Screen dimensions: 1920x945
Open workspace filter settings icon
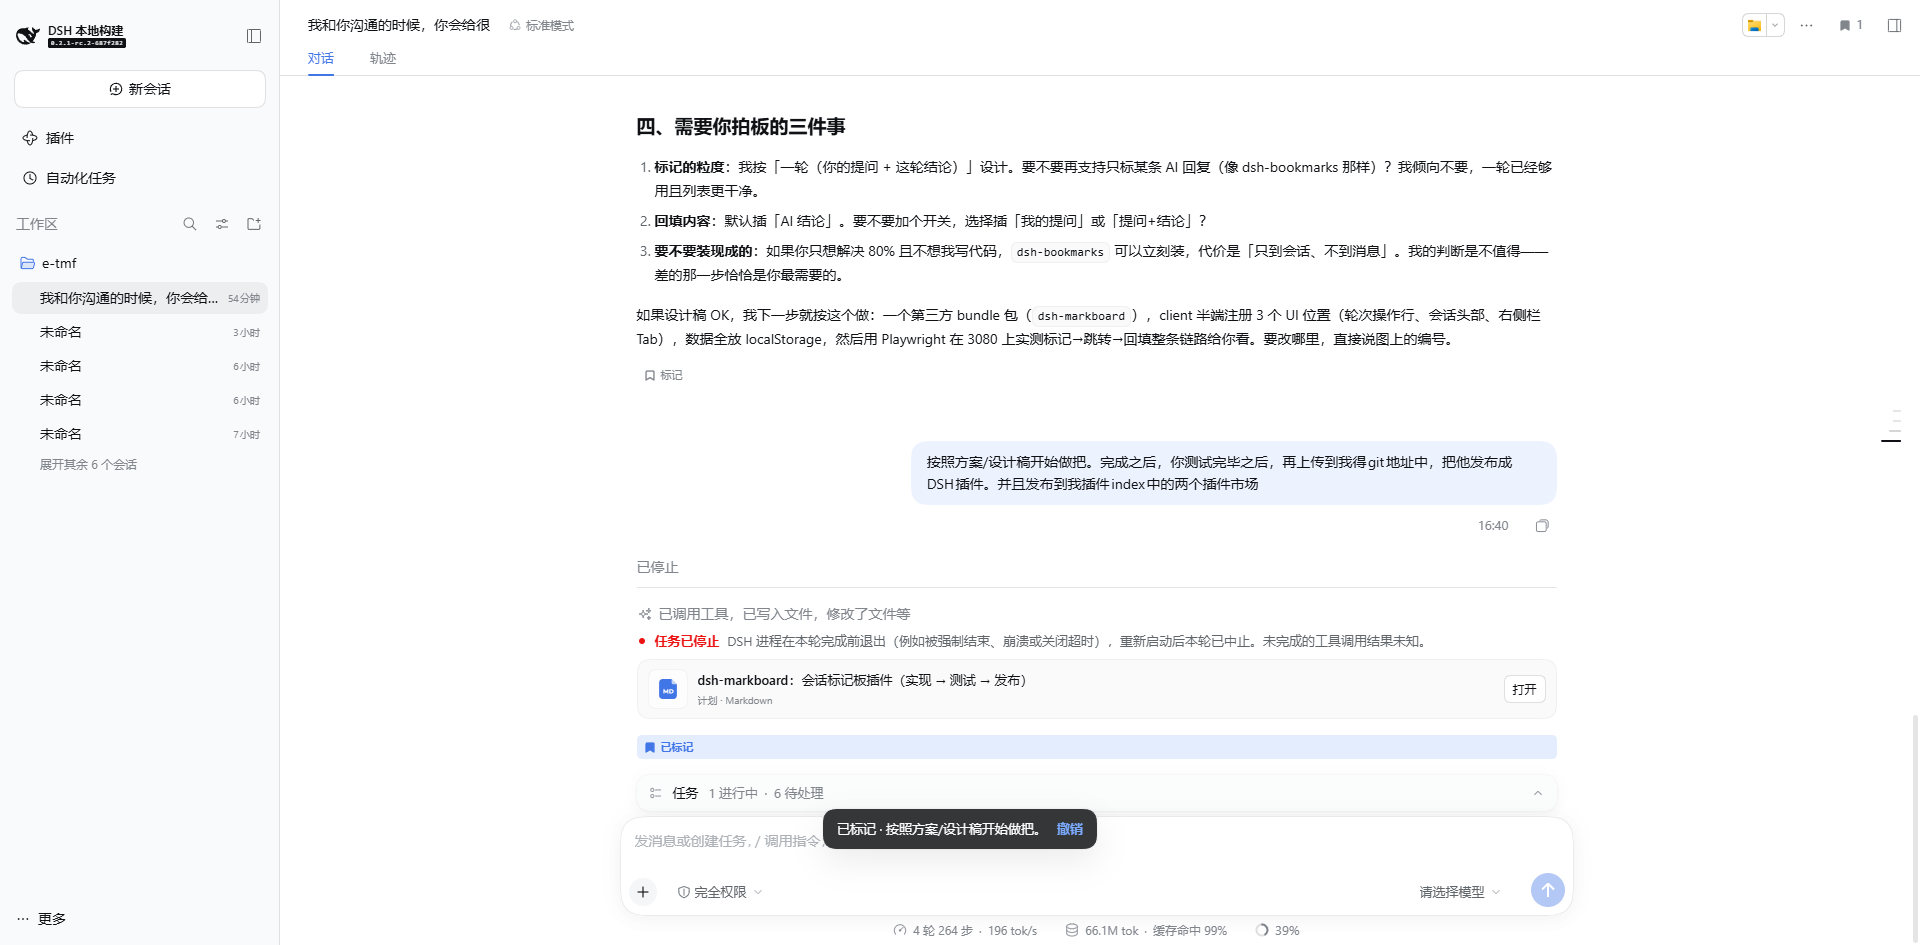pyautogui.click(x=222, y=224)
